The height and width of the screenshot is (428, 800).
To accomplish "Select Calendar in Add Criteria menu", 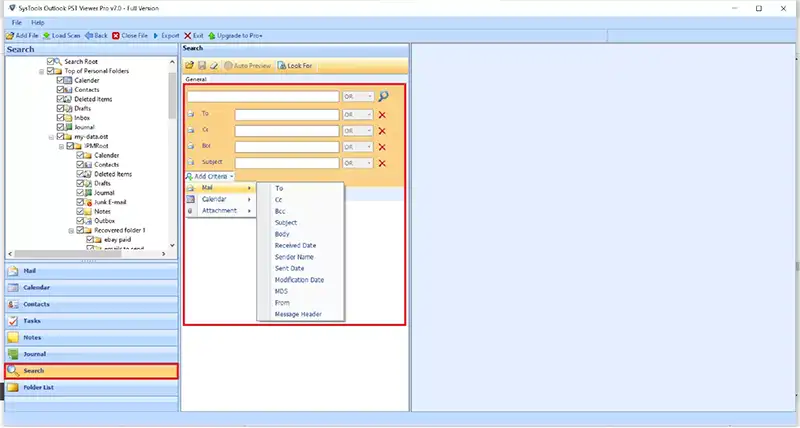I will (x=220, y=199).
